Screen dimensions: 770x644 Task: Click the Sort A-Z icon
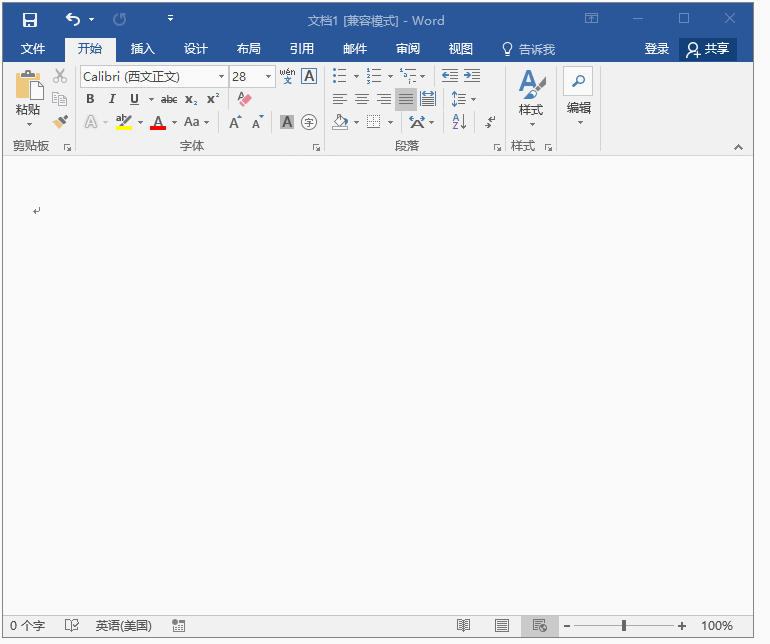click(459, 122)
